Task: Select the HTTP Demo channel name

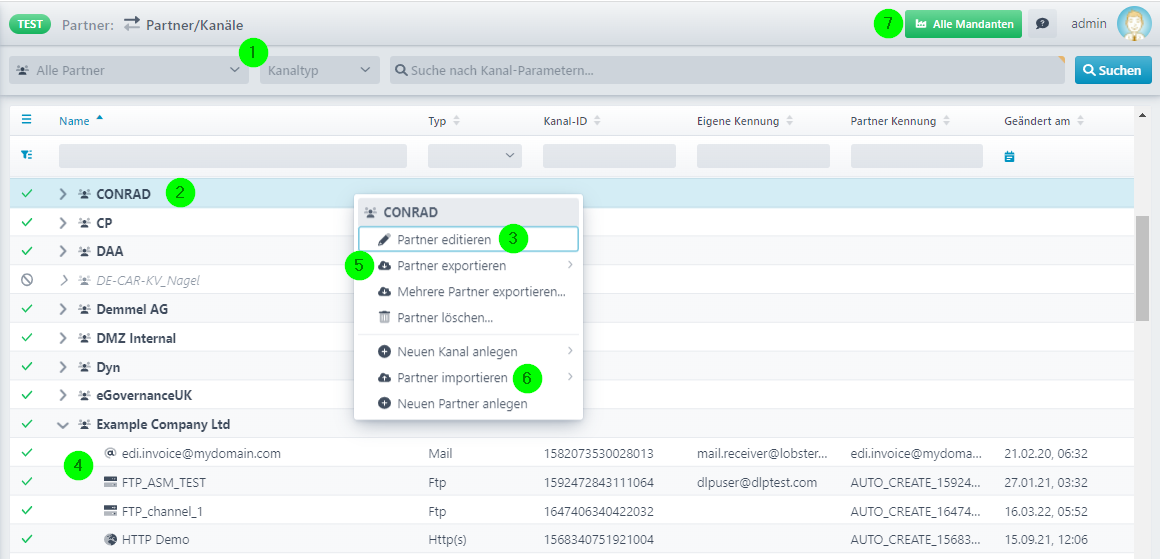Action: point(155,540)
